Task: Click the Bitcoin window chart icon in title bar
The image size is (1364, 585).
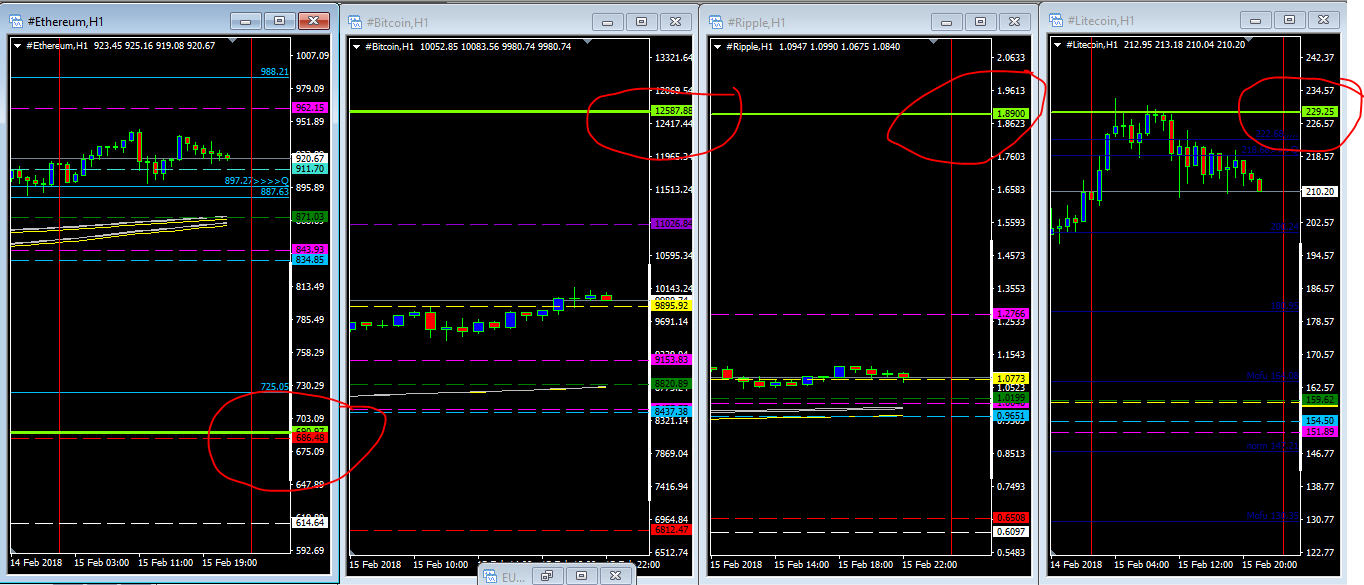Action: point(354,21)
